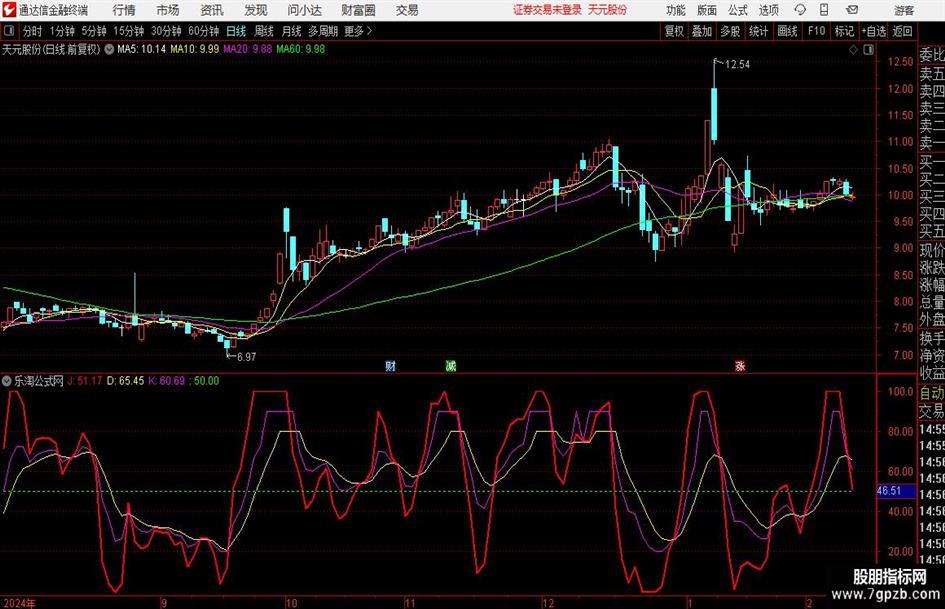Open the 行情 menu
The width and height of the screenshot is (945, 609).
(x=124, y=10)
